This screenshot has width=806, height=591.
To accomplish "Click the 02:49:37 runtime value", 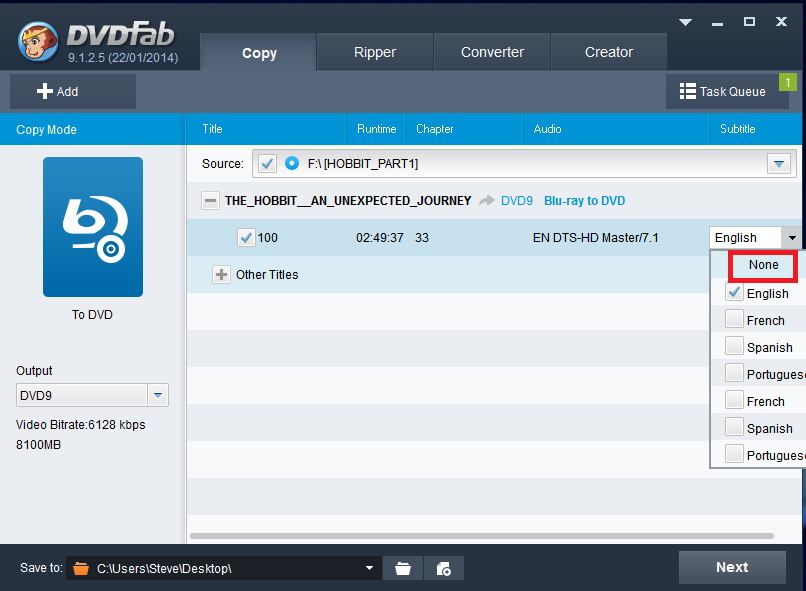I will (379, 238).
